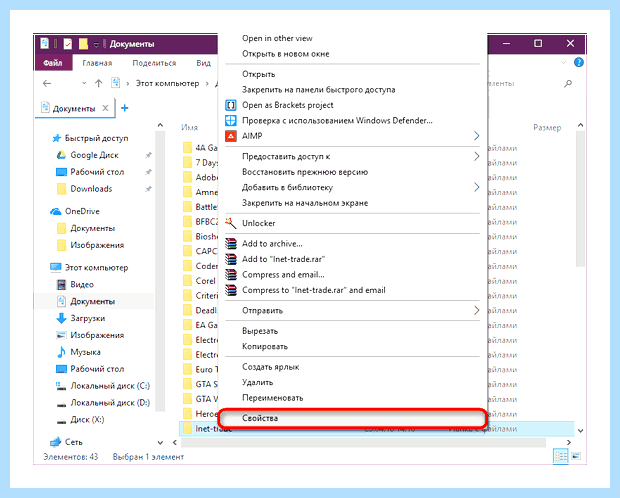The image size is (620, 498).
Task: Select Свойства in the context menu
Action: [352, 418]
